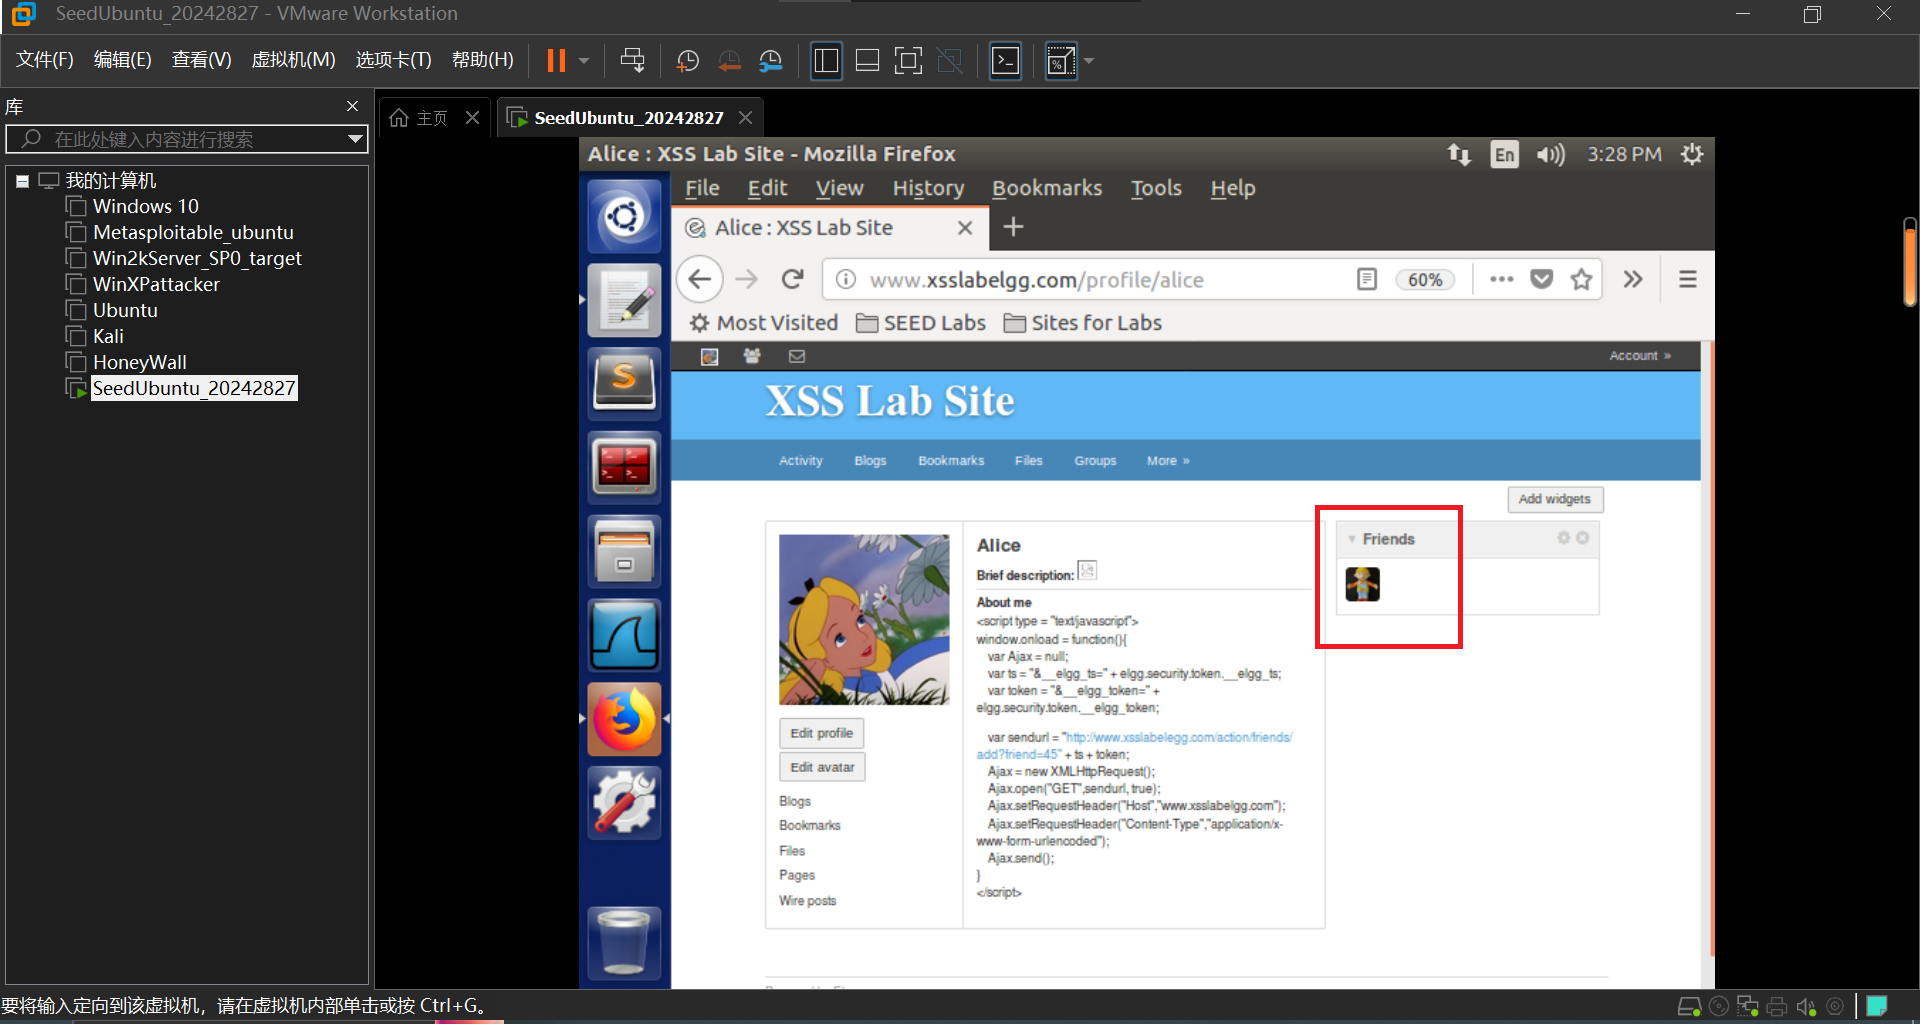The image size is (1920, 1024).
Task: Reset the 60% zoom level button
Action: (x=1425, y=280)
